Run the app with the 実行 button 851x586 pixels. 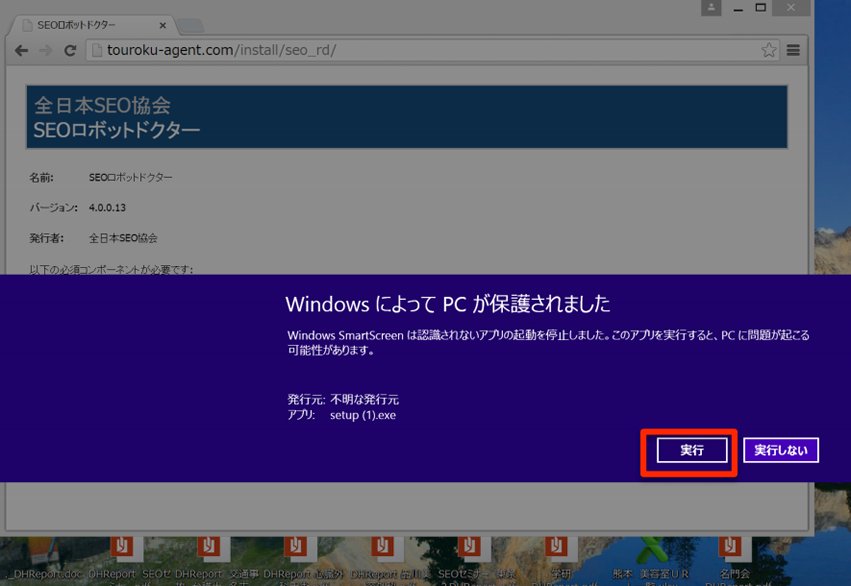click(691, 450)
